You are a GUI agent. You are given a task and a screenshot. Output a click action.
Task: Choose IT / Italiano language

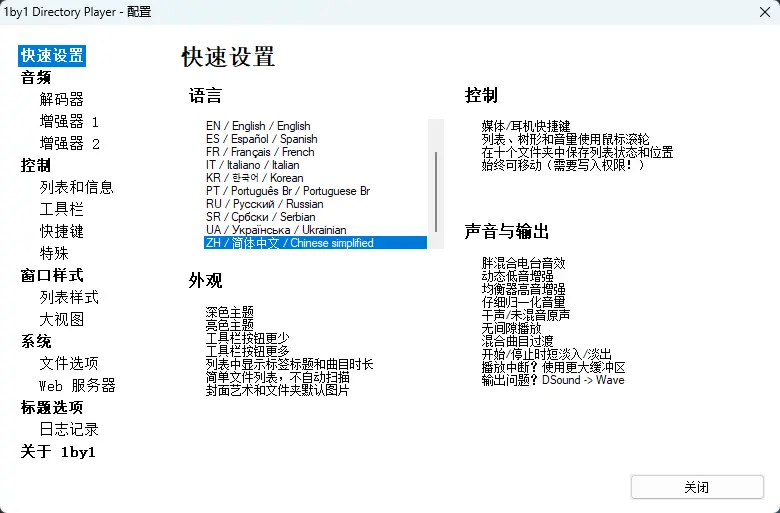(315, 165)
